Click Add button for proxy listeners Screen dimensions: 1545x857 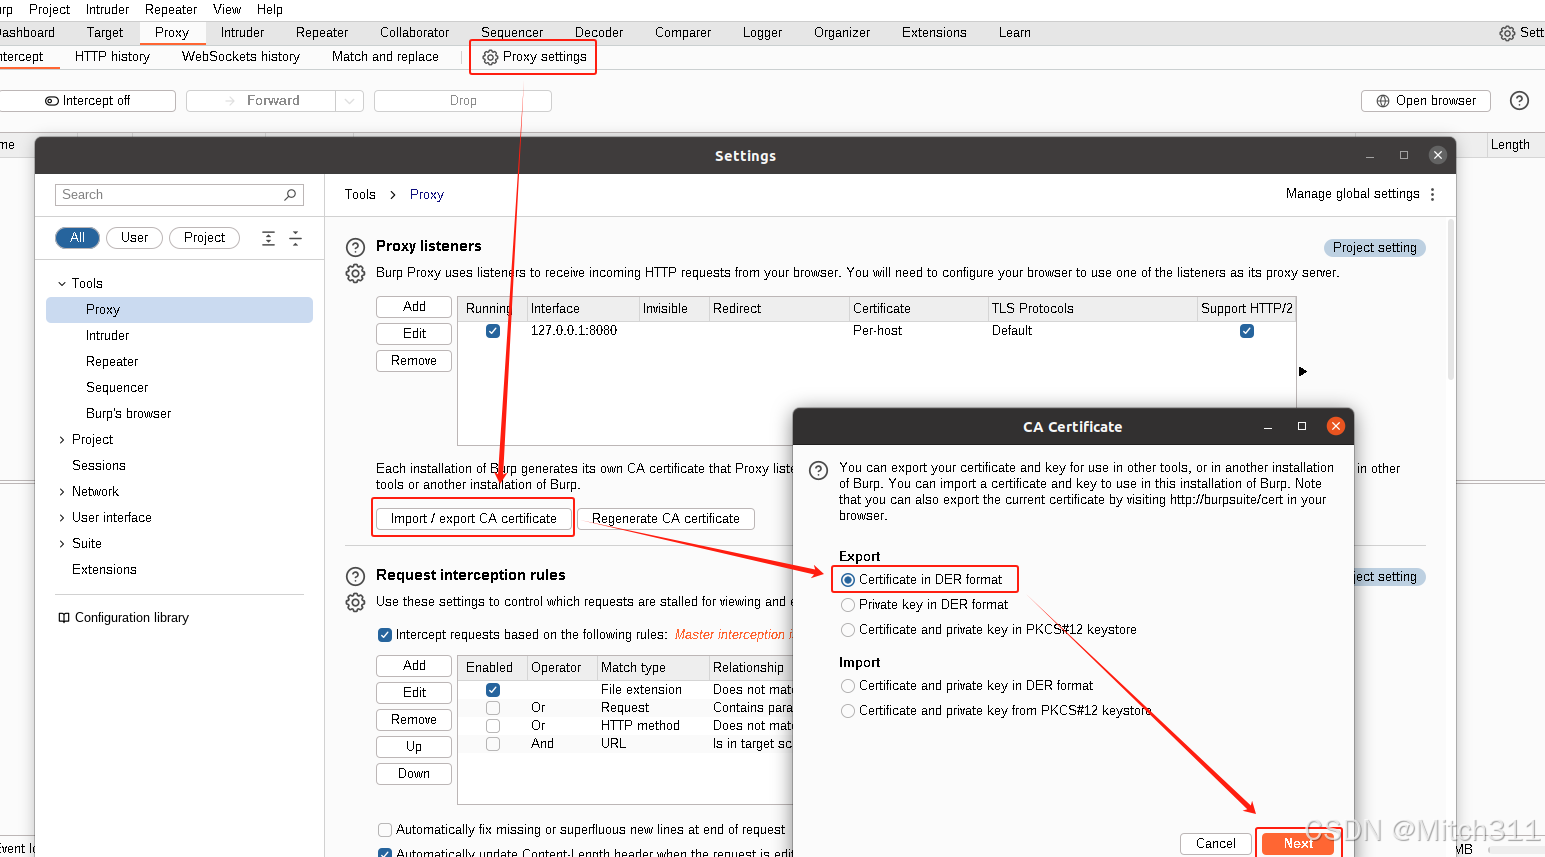(x=414, y=307)
